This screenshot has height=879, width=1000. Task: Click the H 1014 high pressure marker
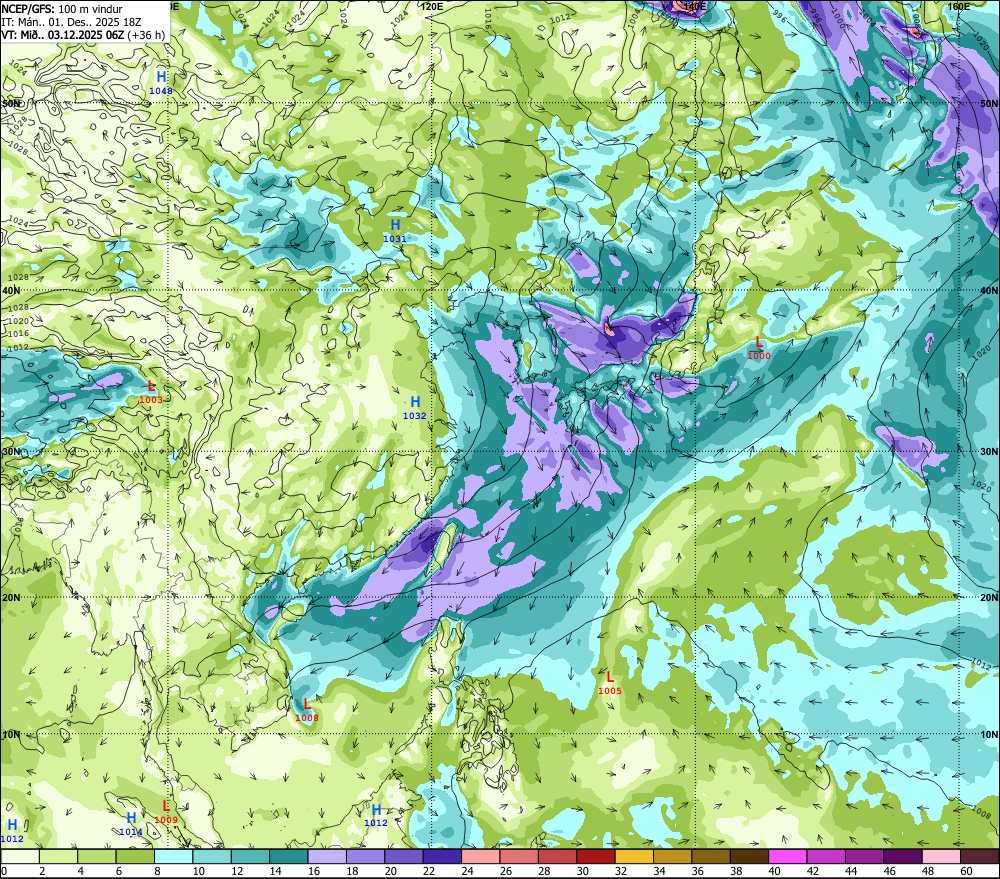[131, 824]
